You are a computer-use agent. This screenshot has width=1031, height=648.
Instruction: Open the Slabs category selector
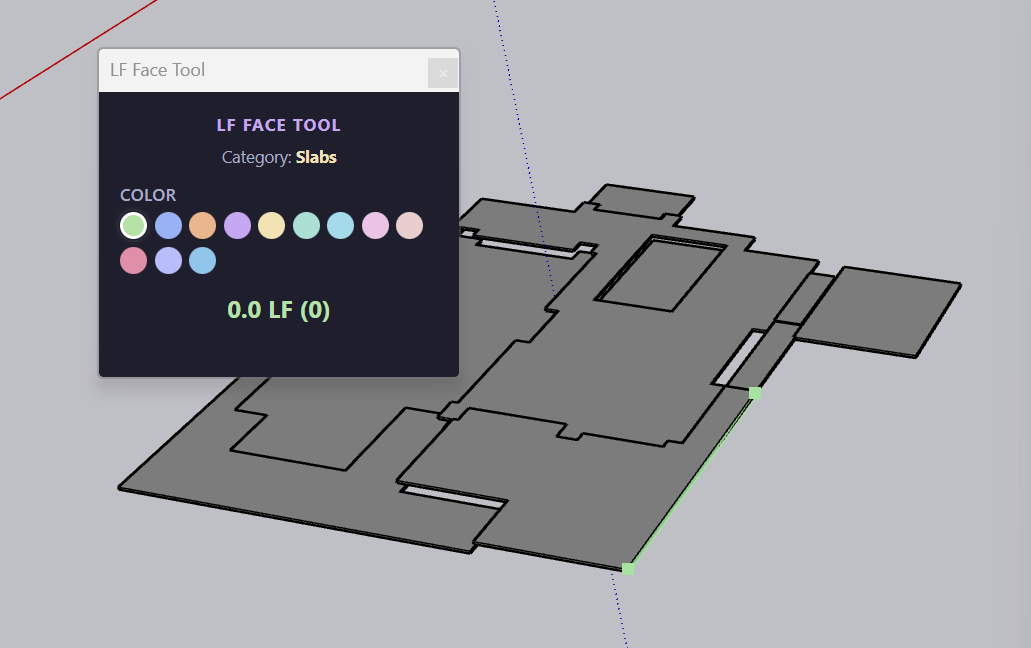click(x=316, y=157)
